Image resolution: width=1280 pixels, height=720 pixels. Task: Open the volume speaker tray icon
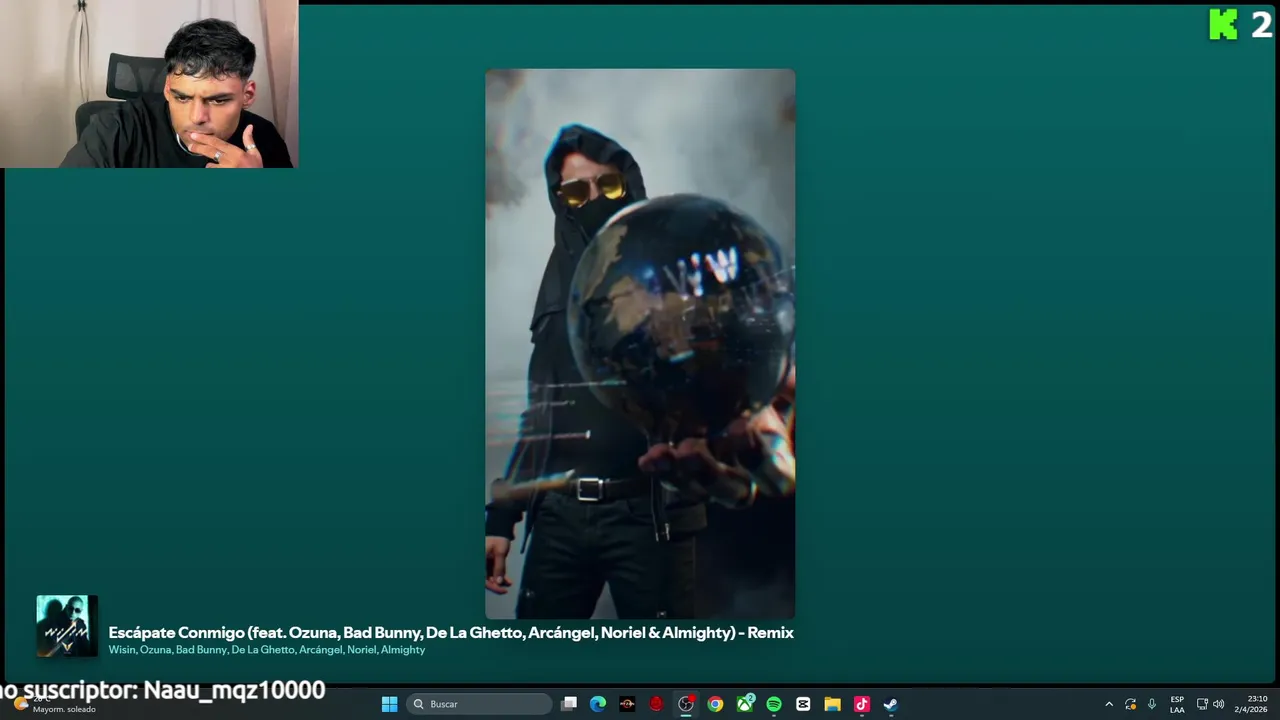(x=1218, y=704)
